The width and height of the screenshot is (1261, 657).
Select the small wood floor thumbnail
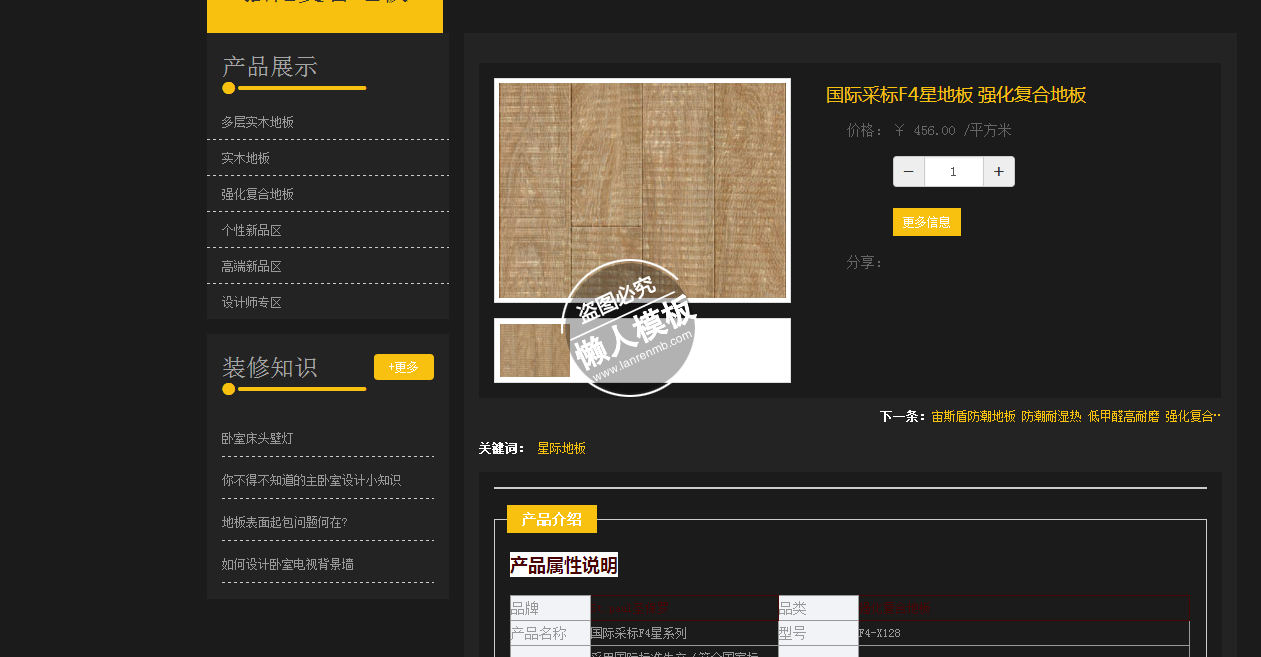[x=535, y=350]
